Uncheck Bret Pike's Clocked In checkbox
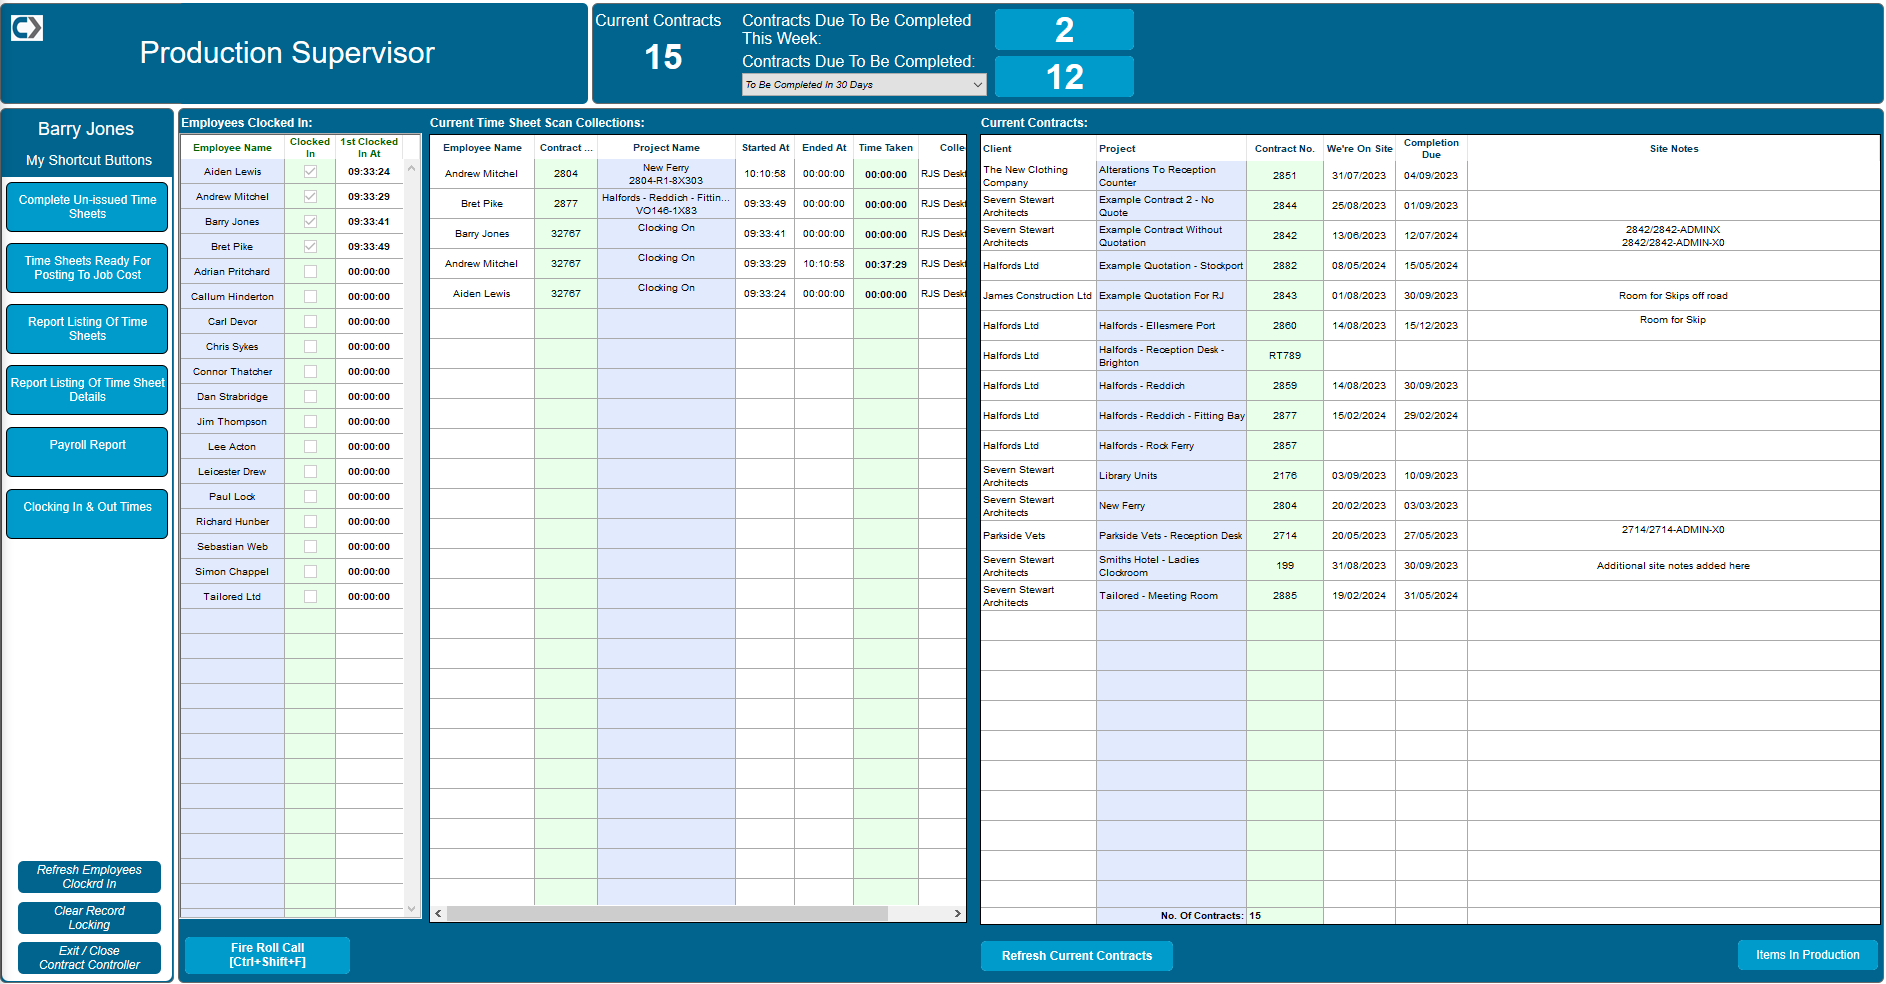The height and width of the screenshot is (984, 1886). click(x=310, y=247)
